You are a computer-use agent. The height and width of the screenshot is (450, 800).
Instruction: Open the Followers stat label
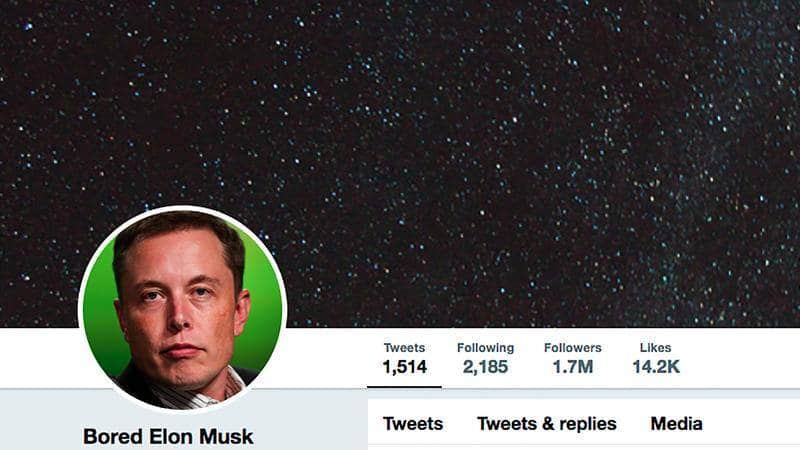pyautogui.click(x=572, y=348)
